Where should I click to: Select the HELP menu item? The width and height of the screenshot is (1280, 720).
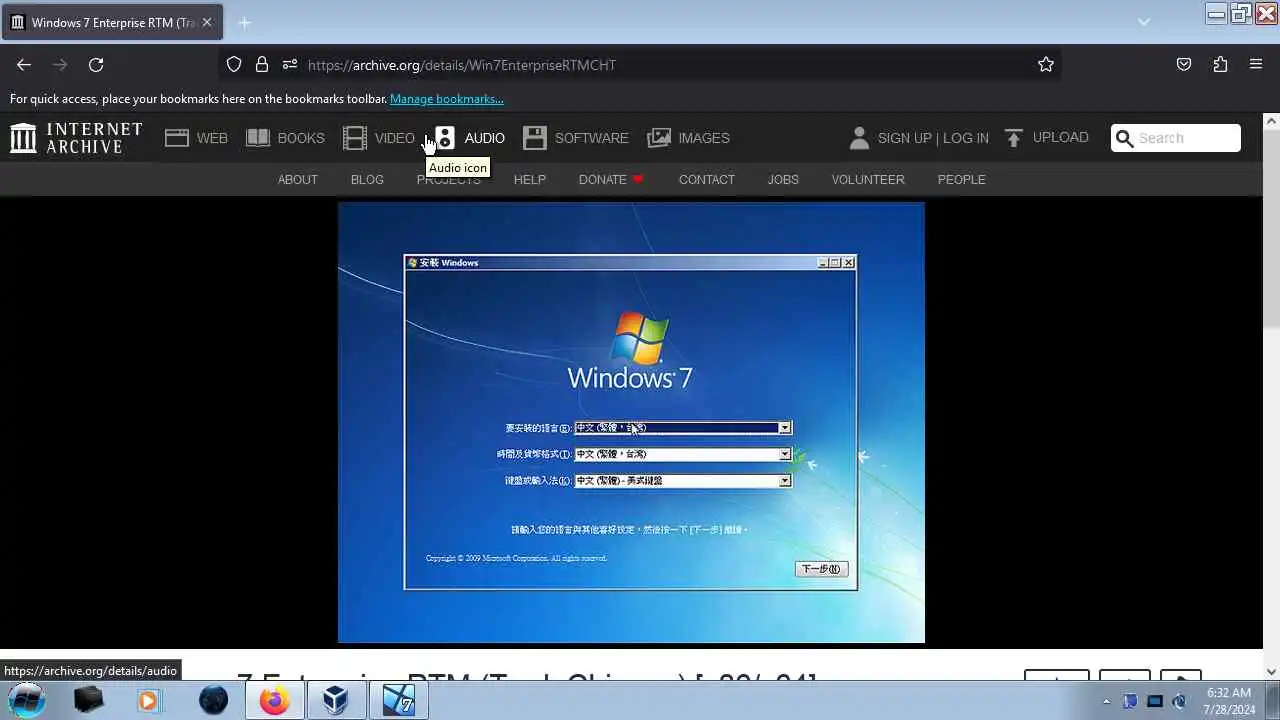click(530, 180)
